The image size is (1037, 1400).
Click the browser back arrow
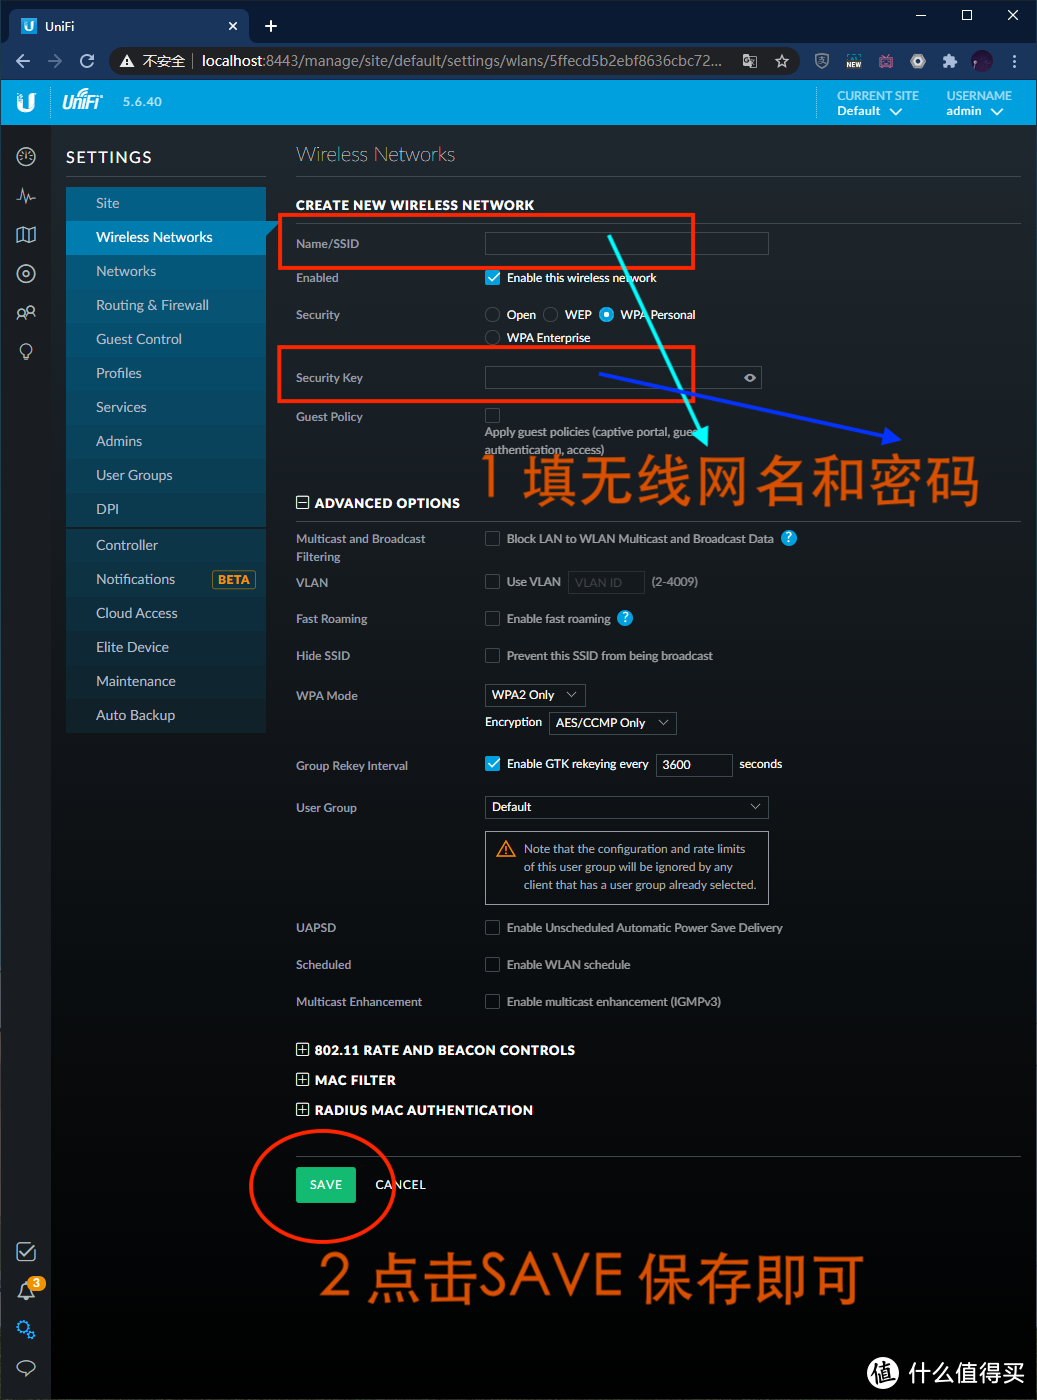tap(23, 61)
